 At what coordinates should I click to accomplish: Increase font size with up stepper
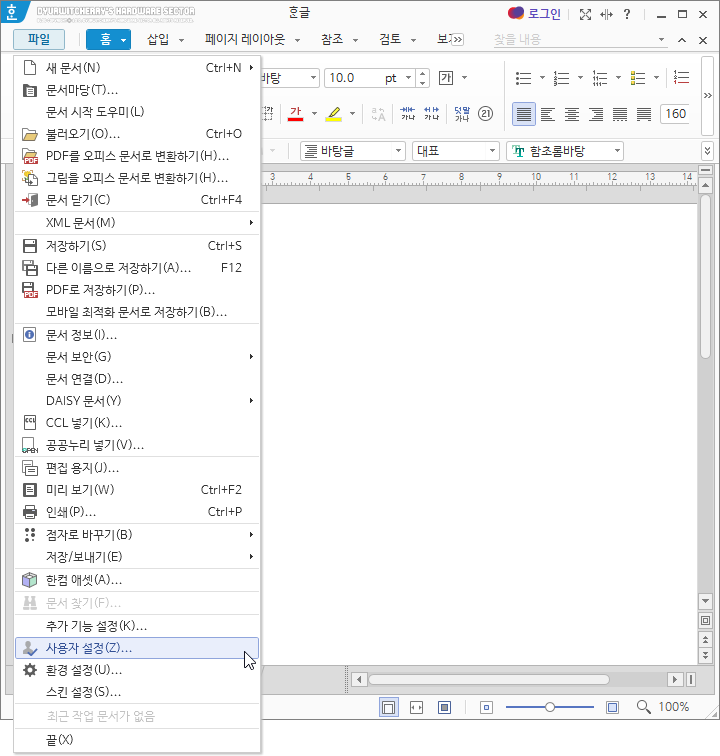tap(422, 74)
